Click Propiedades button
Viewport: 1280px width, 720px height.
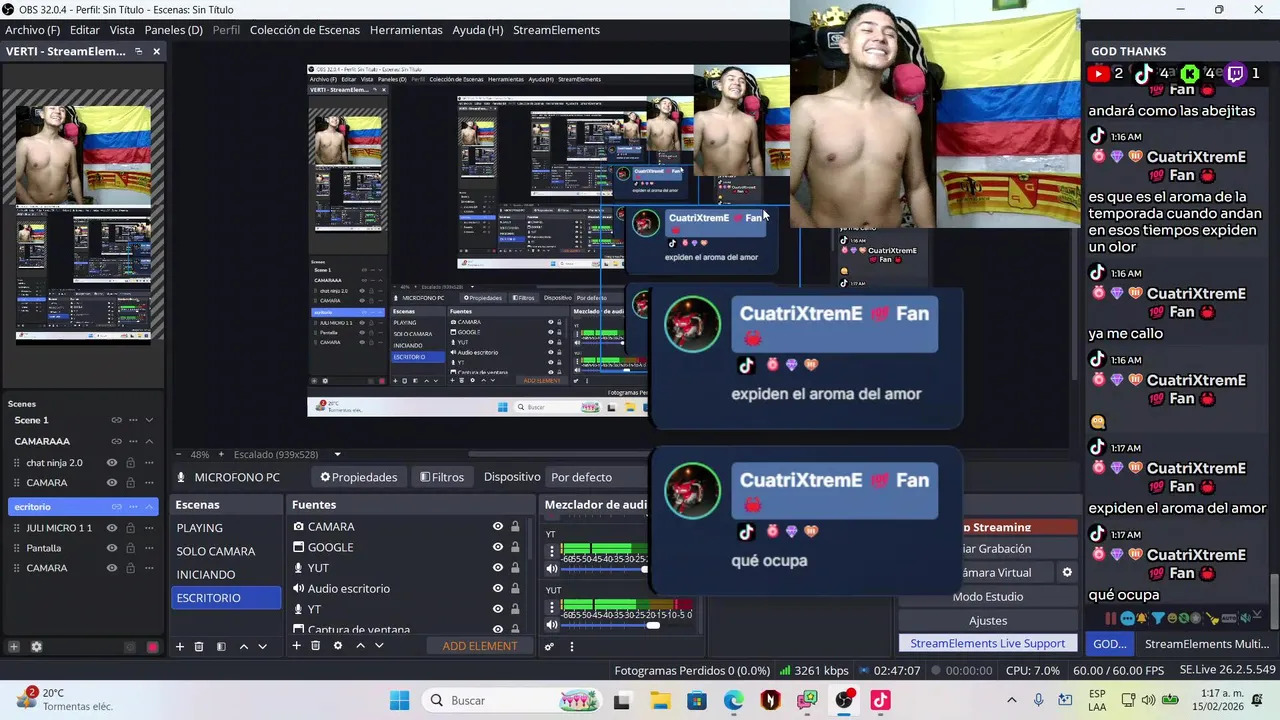(358, 477)
